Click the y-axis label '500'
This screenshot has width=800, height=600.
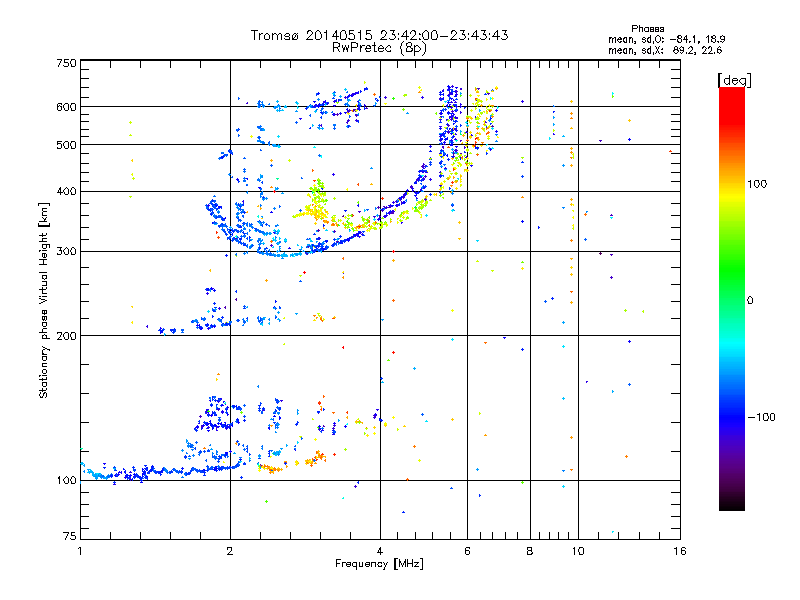tap(66, 145)
